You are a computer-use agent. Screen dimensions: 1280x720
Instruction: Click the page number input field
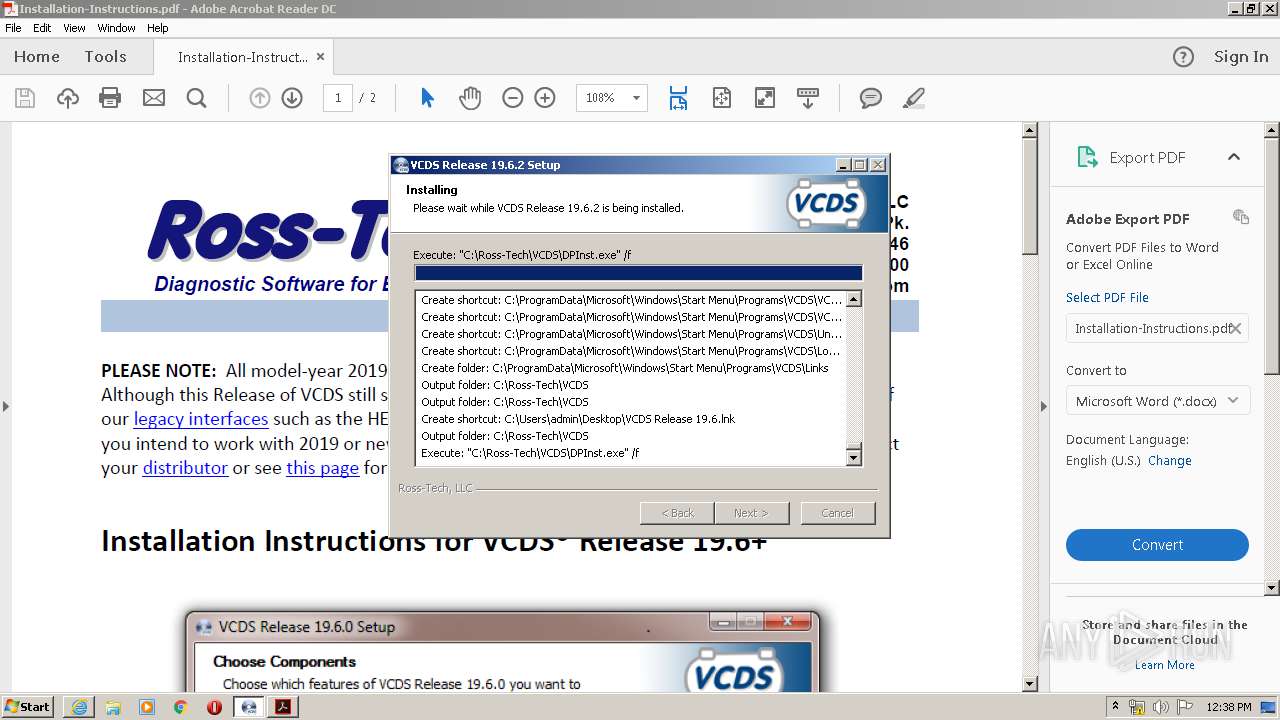[x=338, y=98]
